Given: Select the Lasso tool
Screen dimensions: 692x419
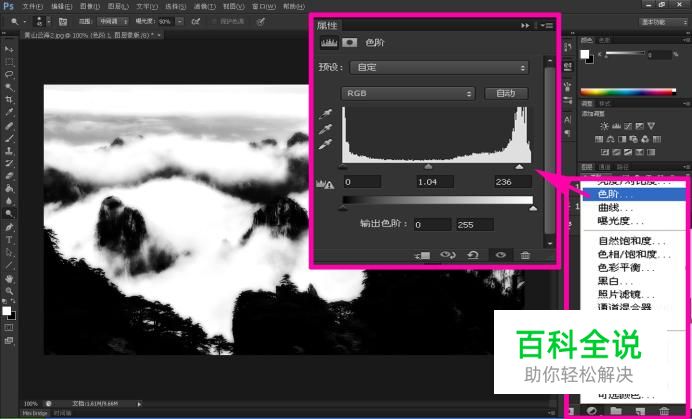Looking at the screenshot, I should [9, 75].
